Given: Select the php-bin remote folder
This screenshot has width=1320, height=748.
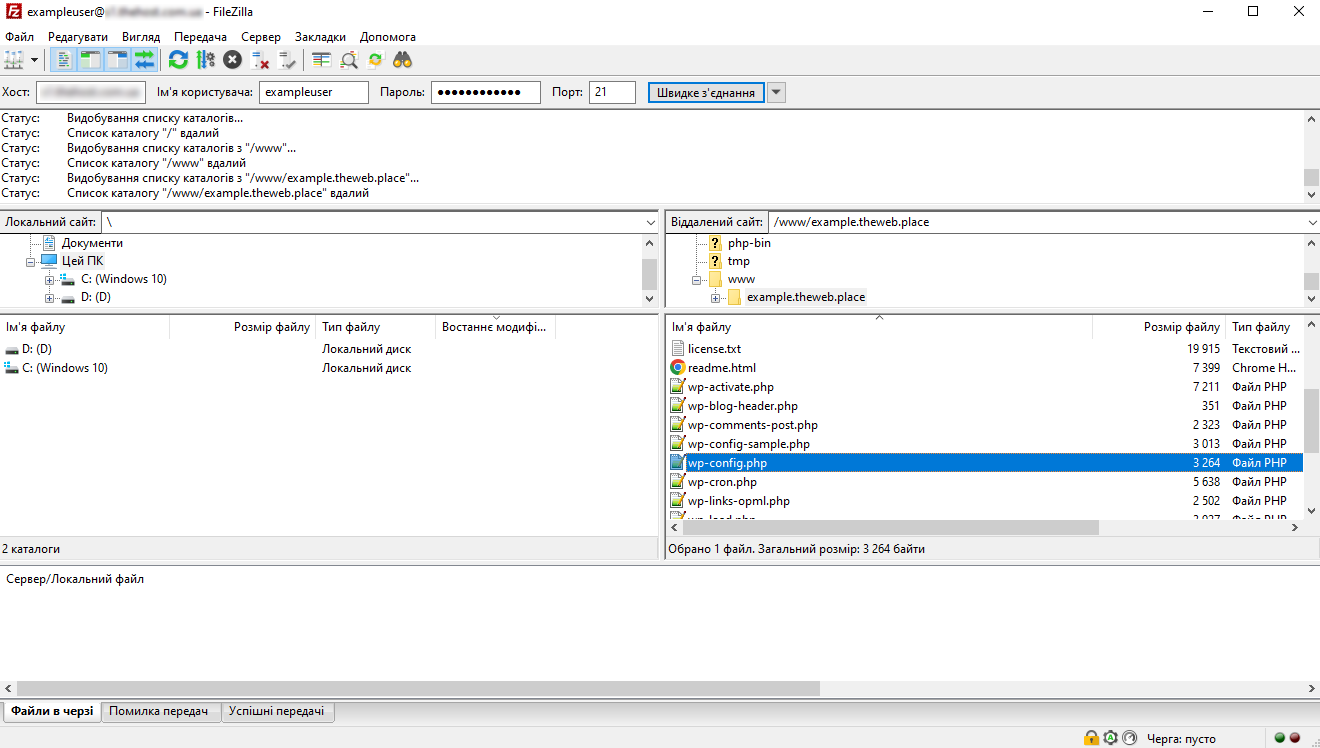Looking at the screenshot, I should pos(749,243).
